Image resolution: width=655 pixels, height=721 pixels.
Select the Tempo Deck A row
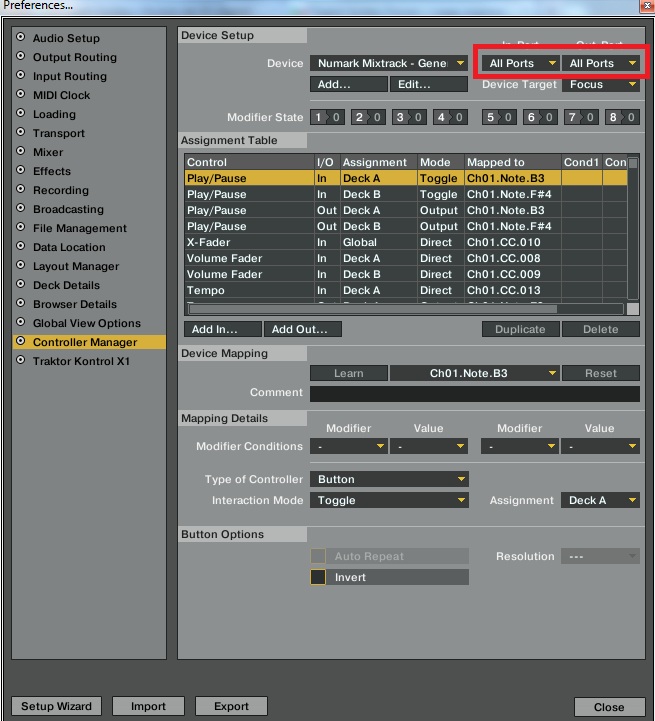click(406, 291)
